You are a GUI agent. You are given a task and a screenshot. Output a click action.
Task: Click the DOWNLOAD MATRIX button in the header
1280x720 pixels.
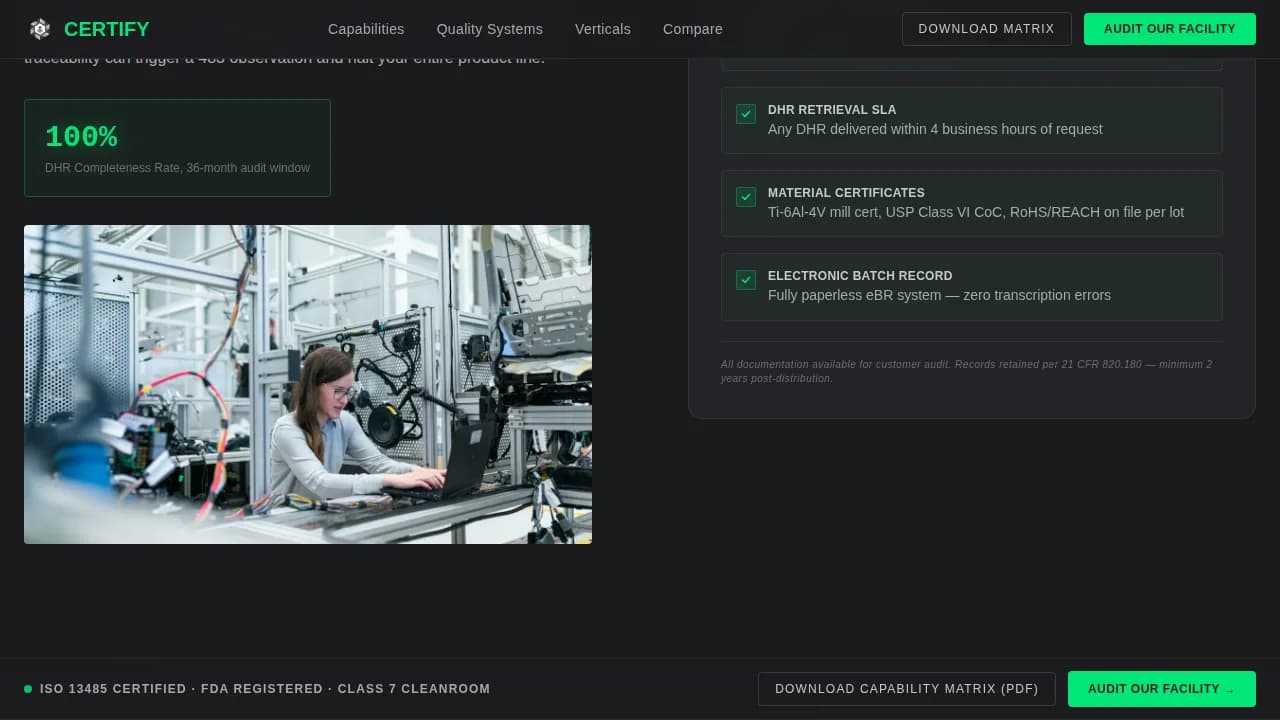tap(986, 29)
